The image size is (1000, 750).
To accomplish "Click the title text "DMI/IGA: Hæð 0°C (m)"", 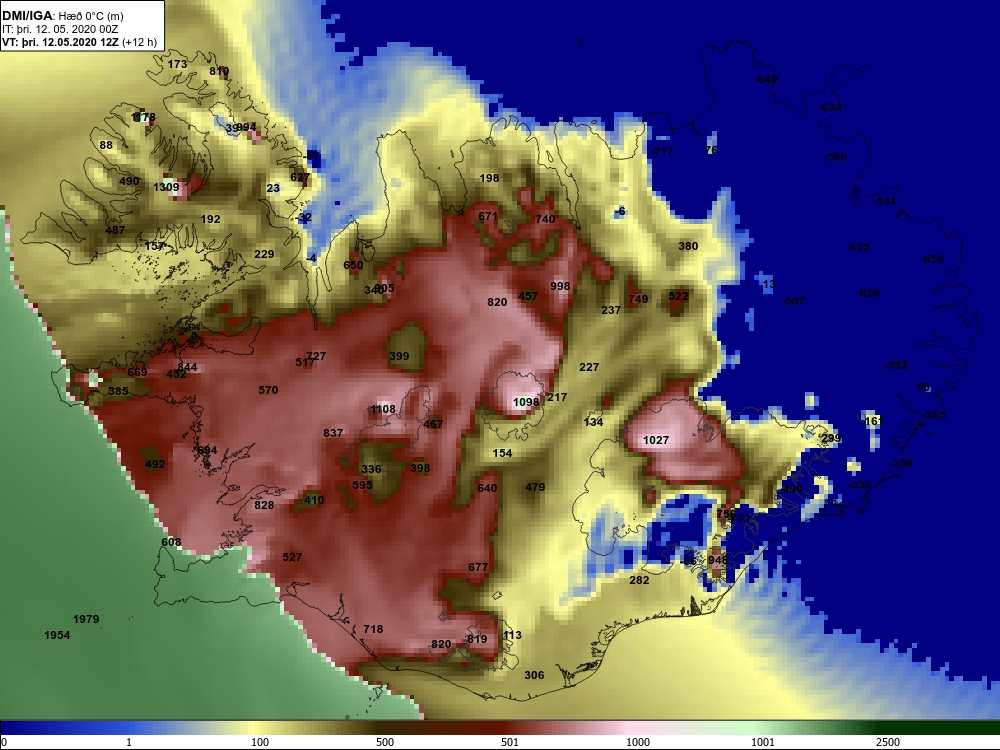I will tap(62, 16).
